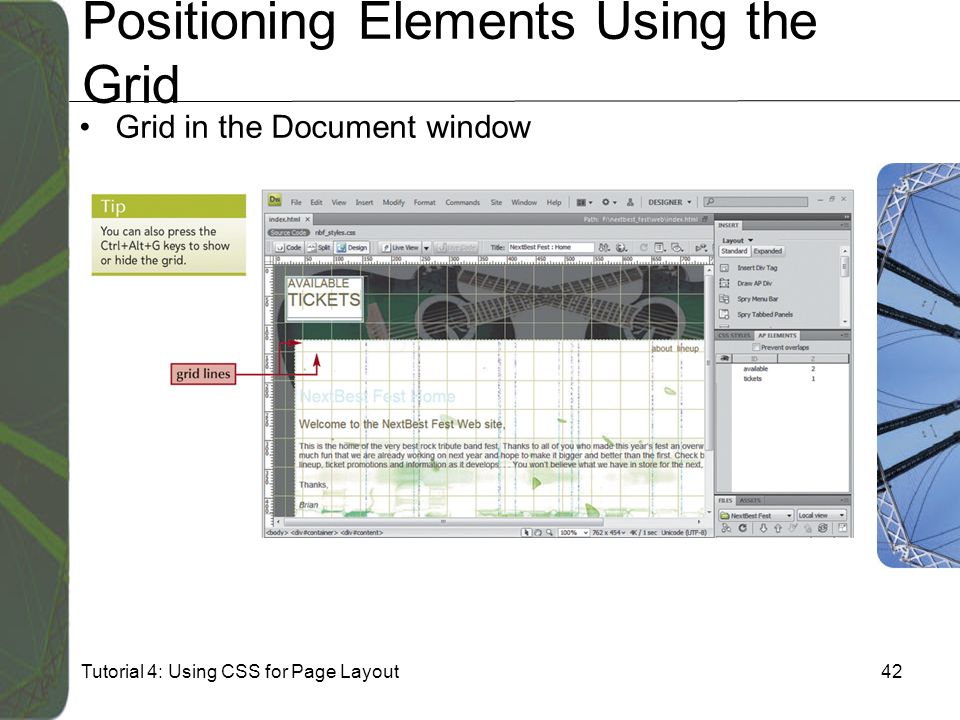
Task: Select the tickets AP element row
Action: coord(782,378)
